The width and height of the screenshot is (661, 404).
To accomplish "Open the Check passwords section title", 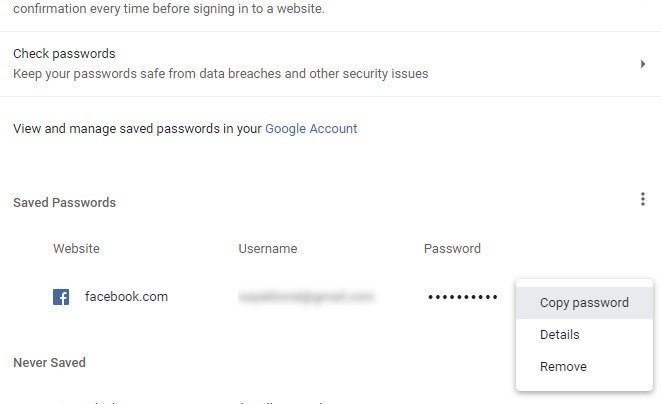I will pyautogui.click(x=64, y=54).
